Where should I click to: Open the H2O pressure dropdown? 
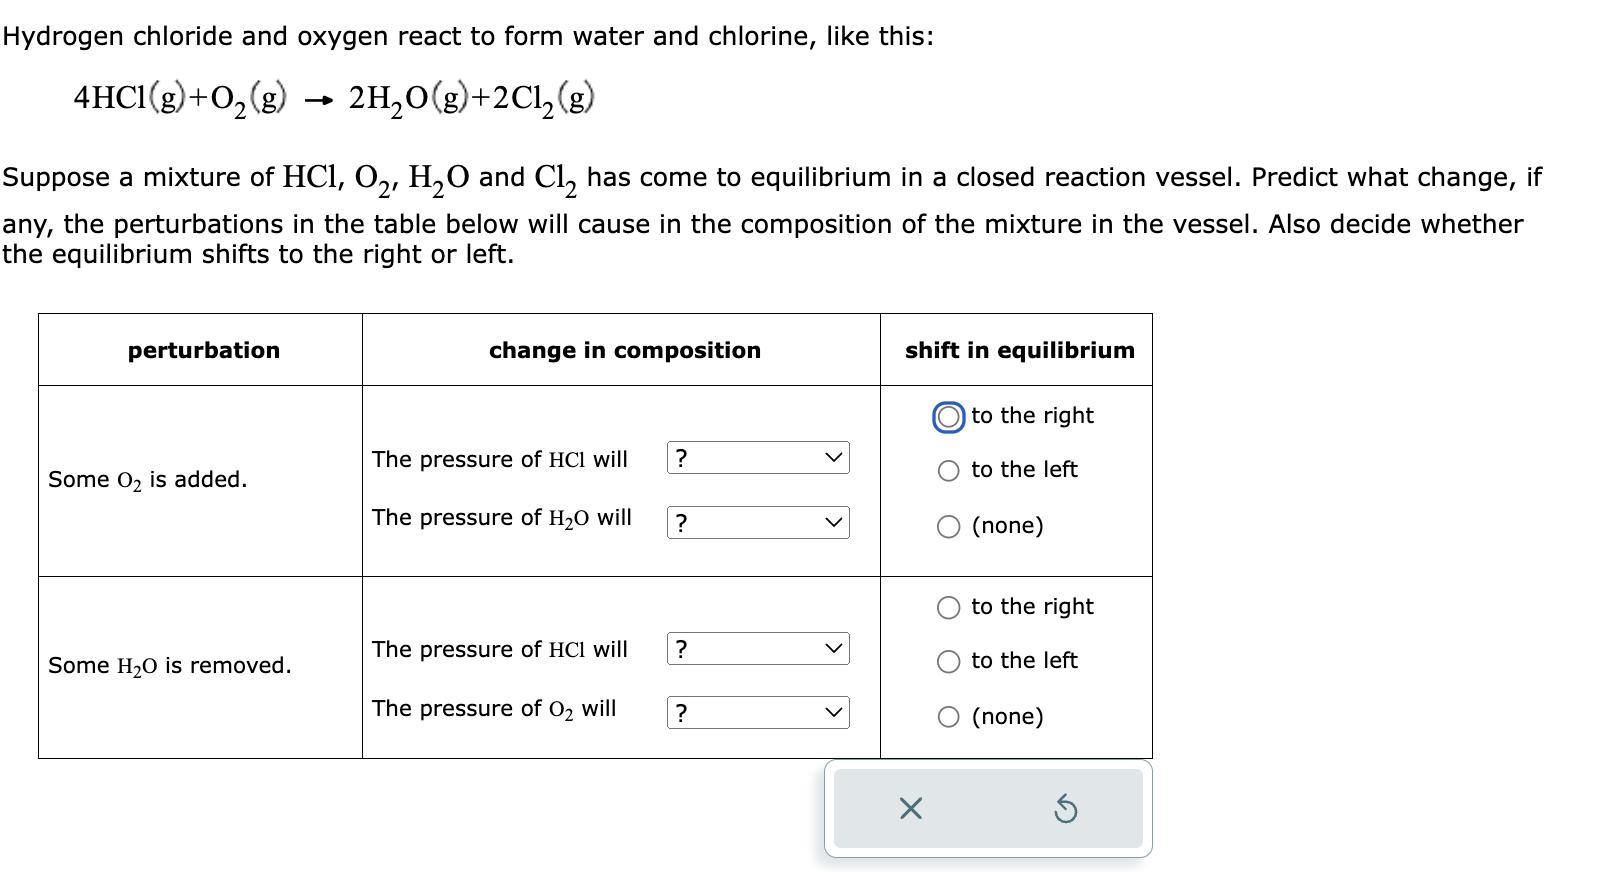tap(757, 522)
